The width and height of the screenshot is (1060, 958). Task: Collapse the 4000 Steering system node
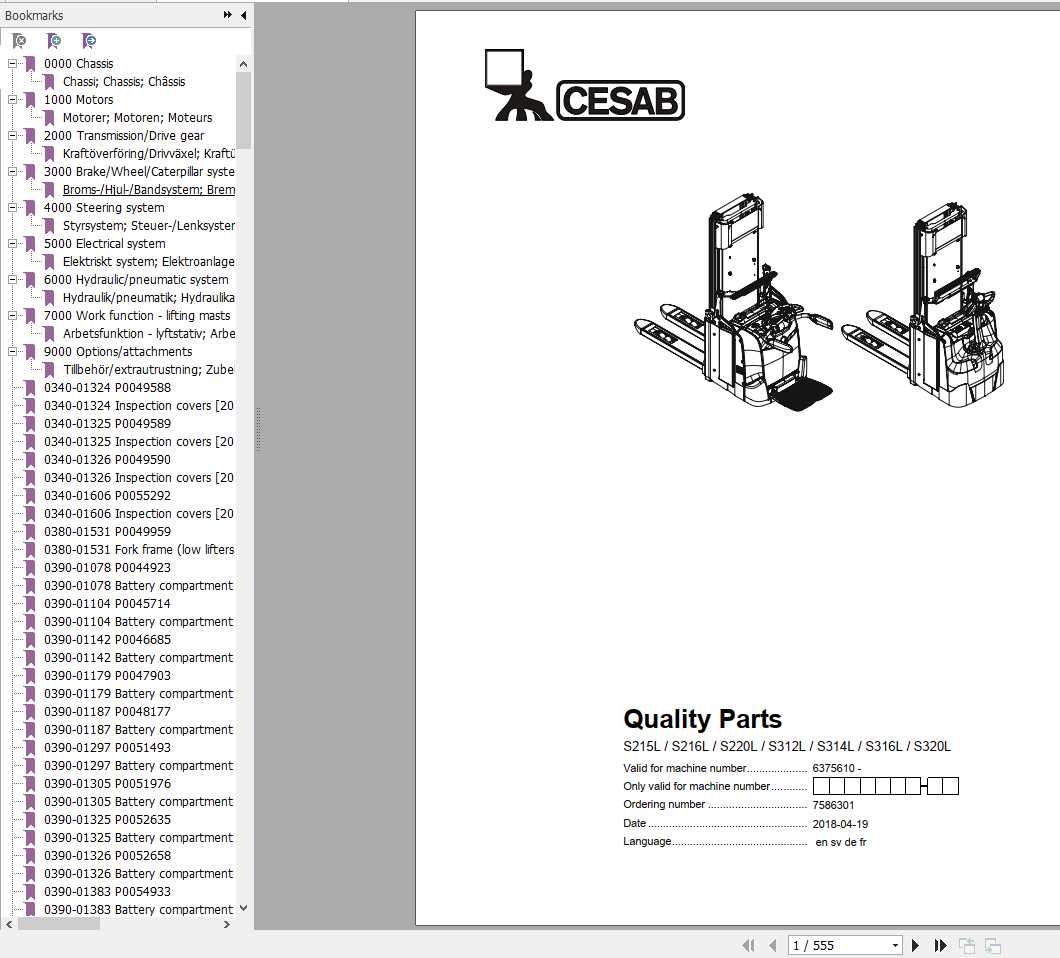click(x=12, y=208)
